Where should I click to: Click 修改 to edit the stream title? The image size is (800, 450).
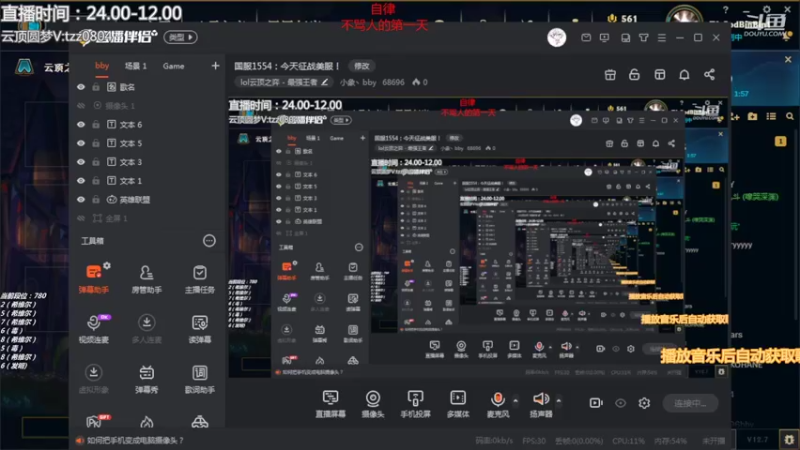(x=362, y=66)
